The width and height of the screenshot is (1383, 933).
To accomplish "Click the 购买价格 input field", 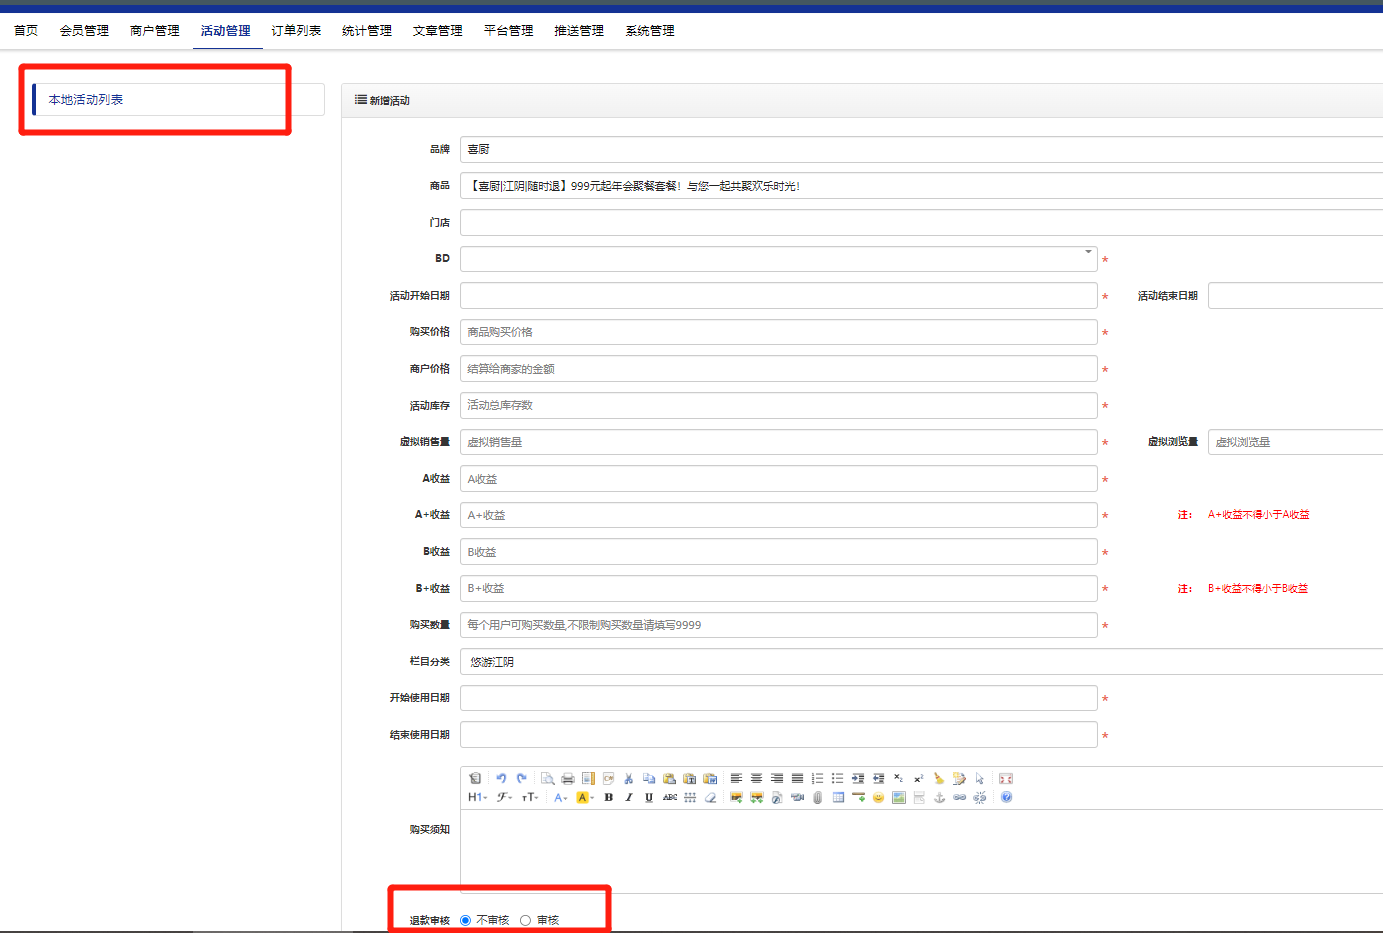I will [x=778, y=332].
